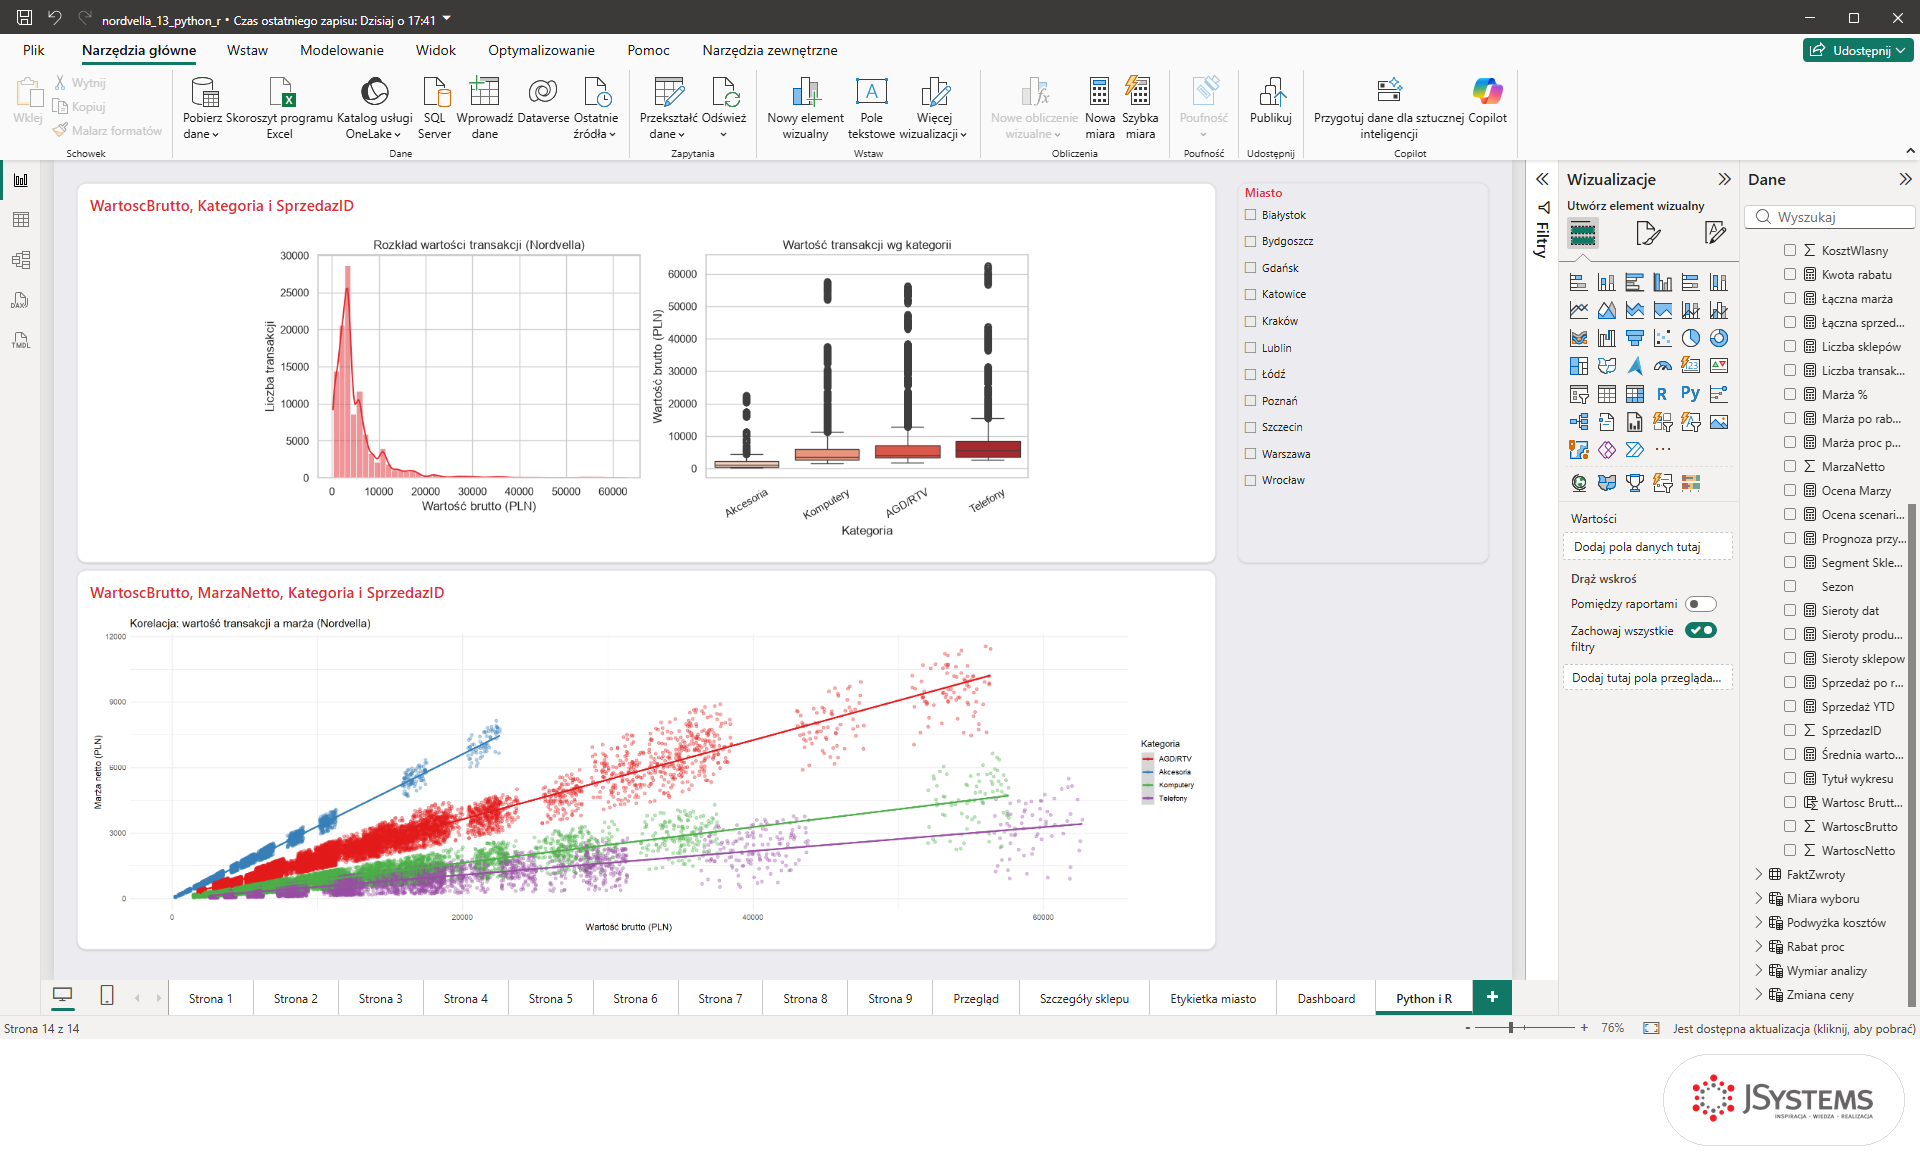This screenshot has height=1161, width=1920.
Task: Save the report with the floppy icon
Action: 24,17
